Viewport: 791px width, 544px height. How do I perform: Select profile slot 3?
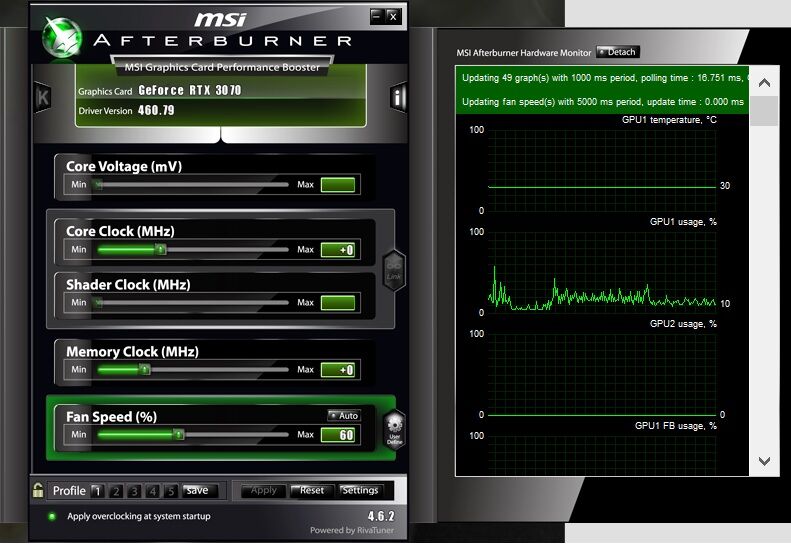coord(134,491)
